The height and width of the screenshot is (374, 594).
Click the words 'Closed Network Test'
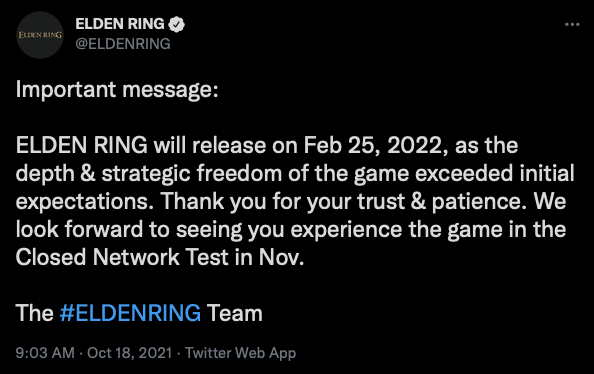[x=122, y=257]
